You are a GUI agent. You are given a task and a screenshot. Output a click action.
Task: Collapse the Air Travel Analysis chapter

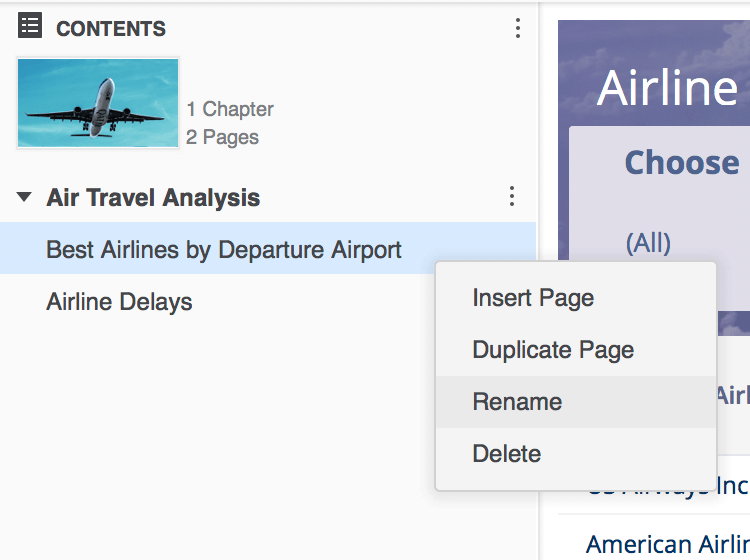click(x=24, y=197)
